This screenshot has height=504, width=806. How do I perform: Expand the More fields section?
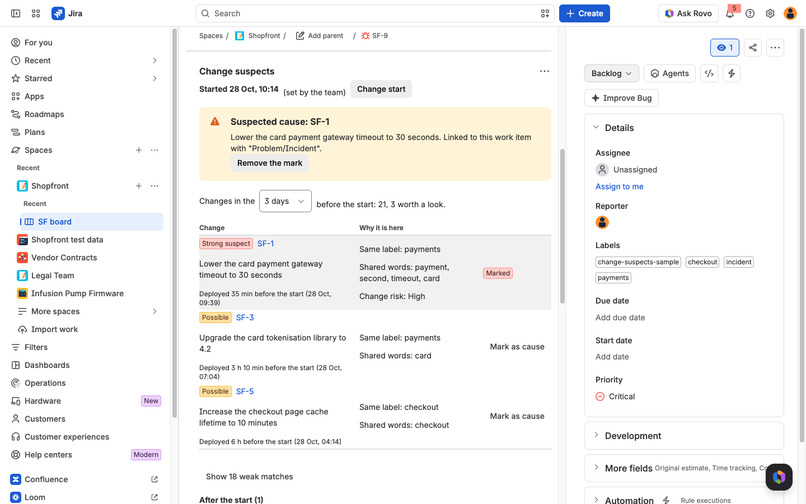coord(596,467)
